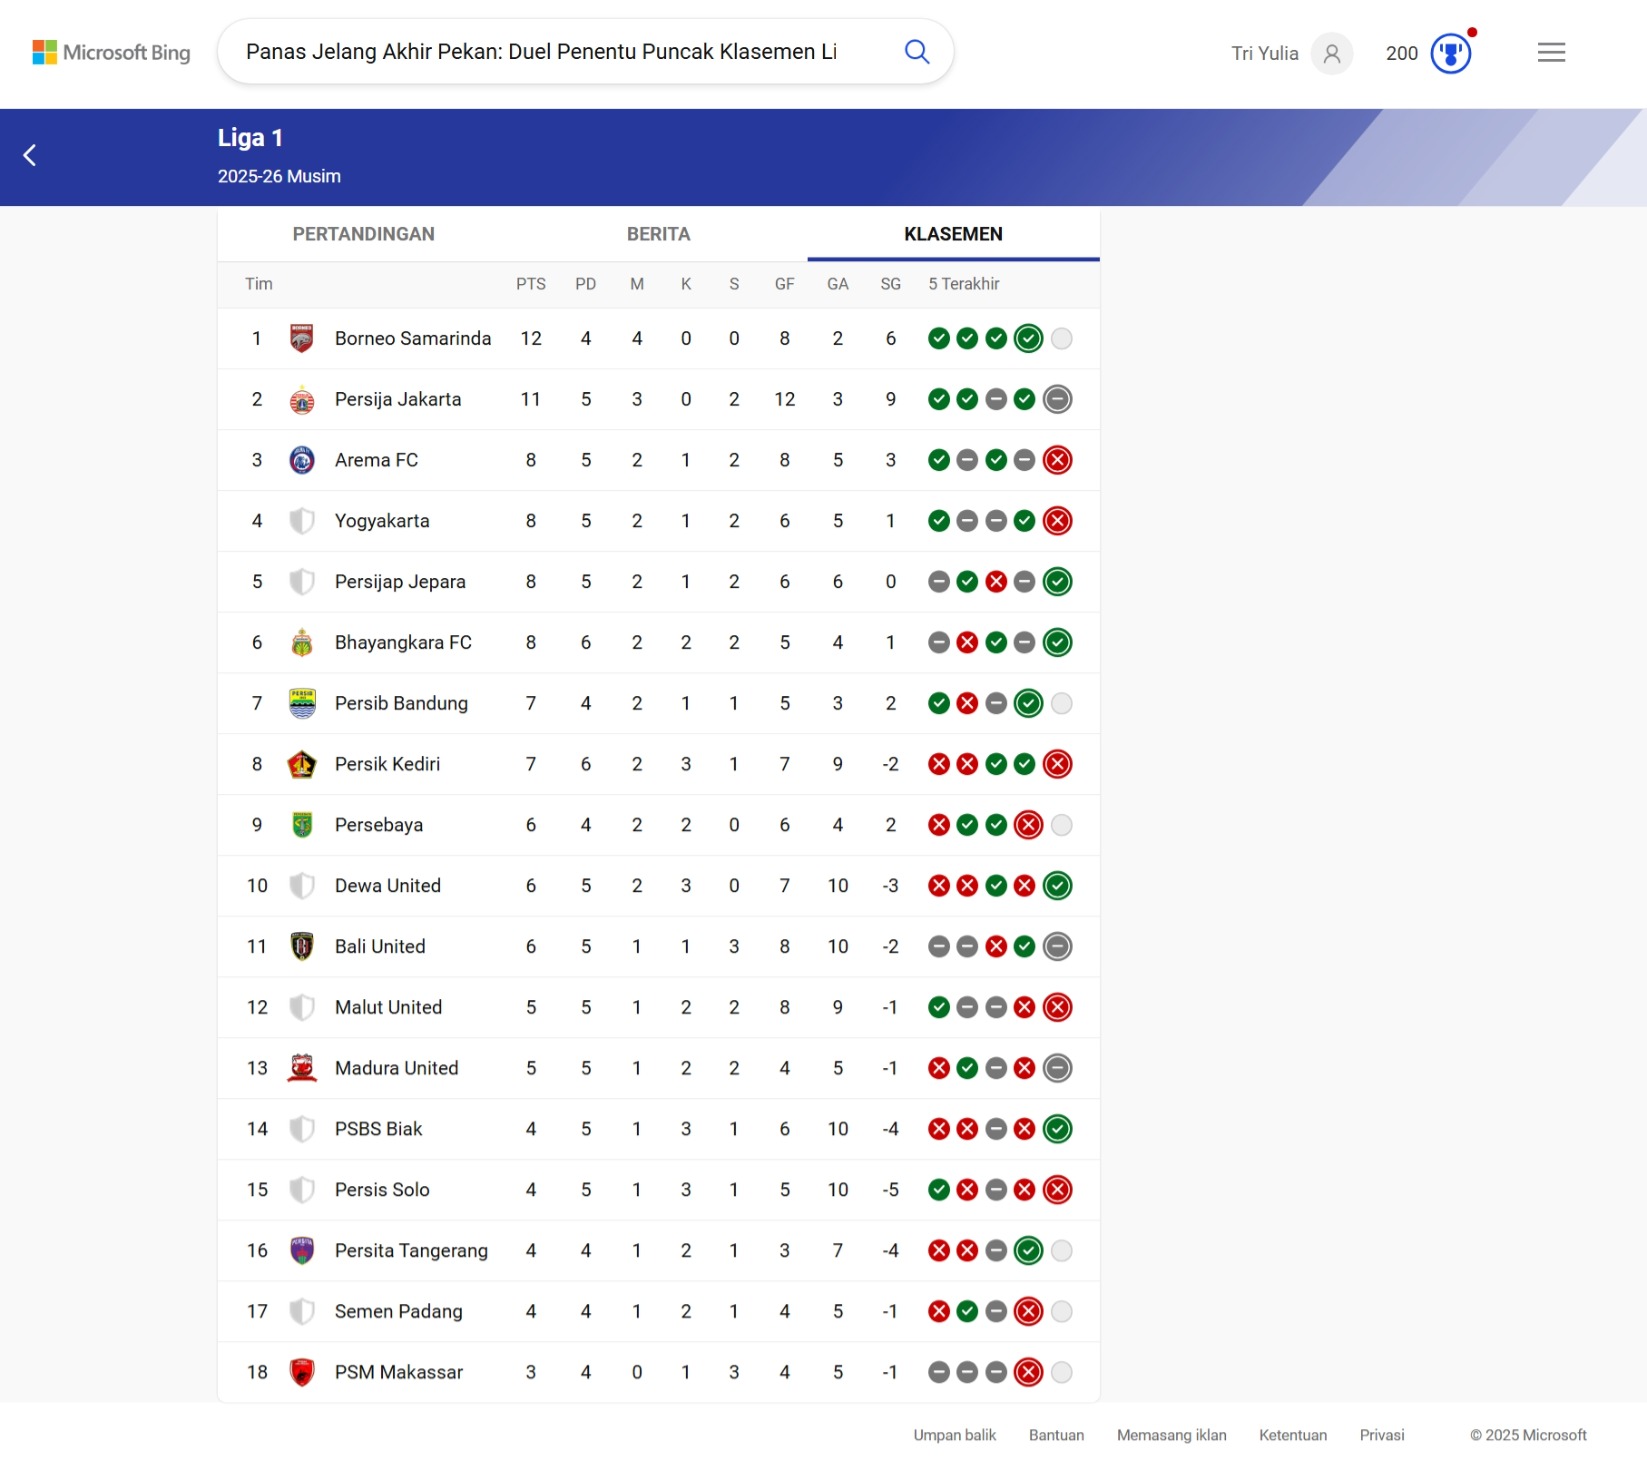This screenshot has height=1467, width=1647.
Task: Open the Privasi footer link
Action: point(1382,1435)
